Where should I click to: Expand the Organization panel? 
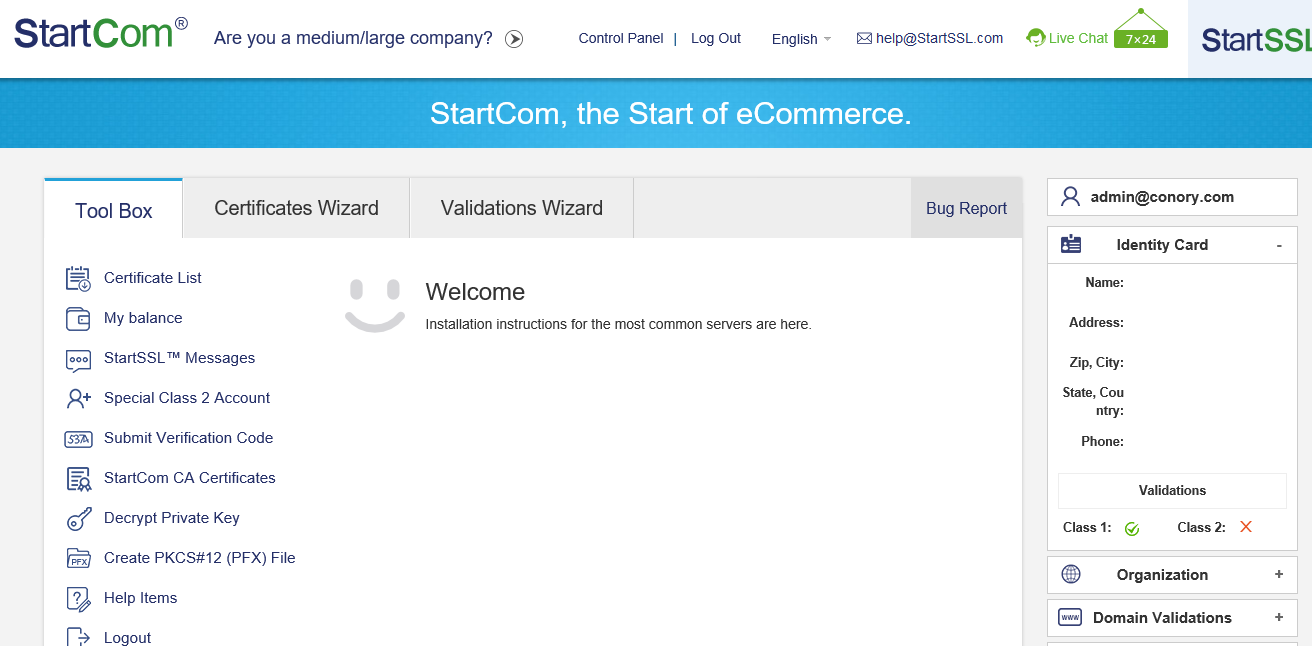(x=1279, y=575)
